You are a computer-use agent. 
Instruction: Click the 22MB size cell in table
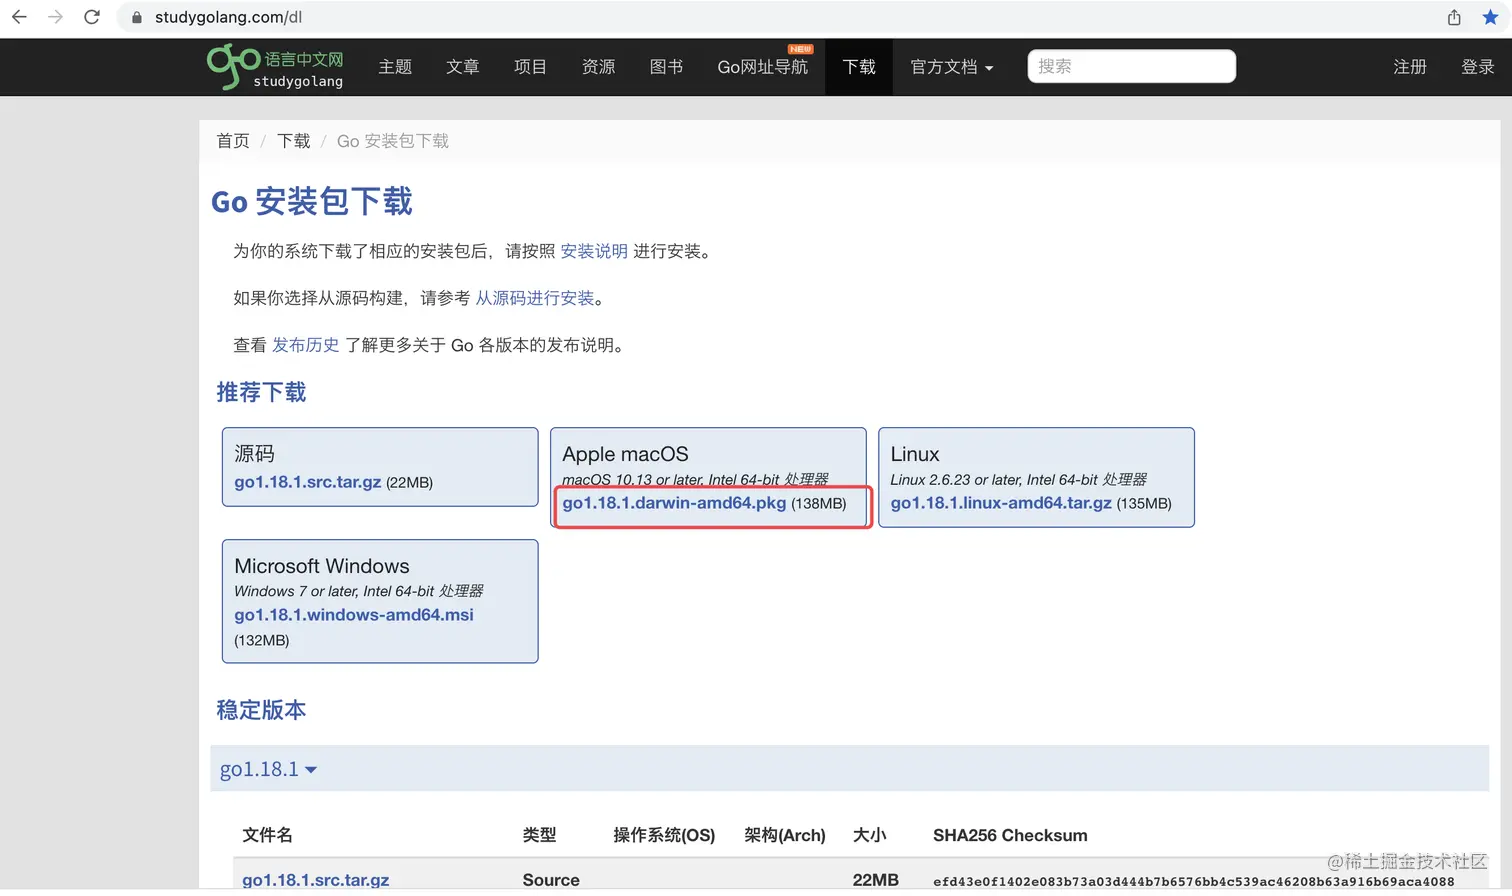875,880
